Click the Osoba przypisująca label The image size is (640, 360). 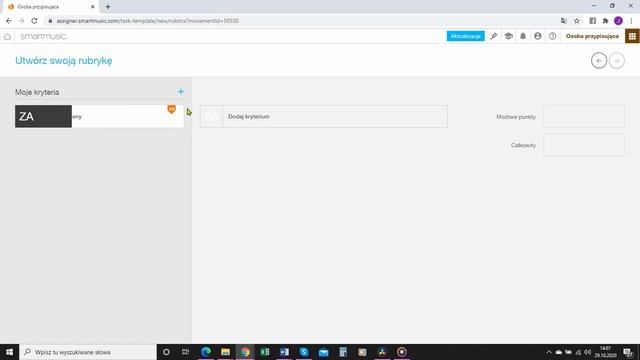592,36
